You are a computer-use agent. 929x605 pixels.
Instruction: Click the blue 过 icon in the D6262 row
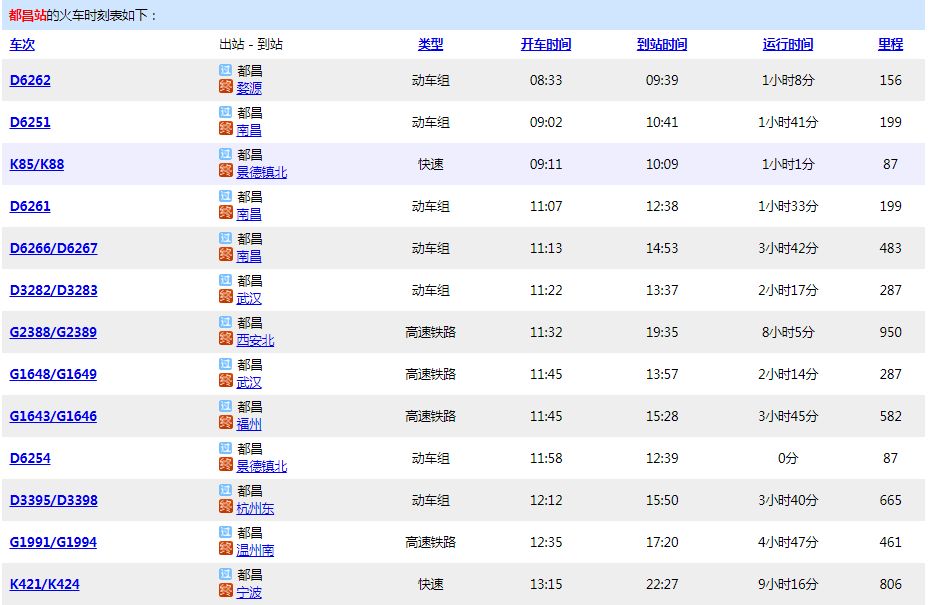pyautogui.click(x=225, y=71)
